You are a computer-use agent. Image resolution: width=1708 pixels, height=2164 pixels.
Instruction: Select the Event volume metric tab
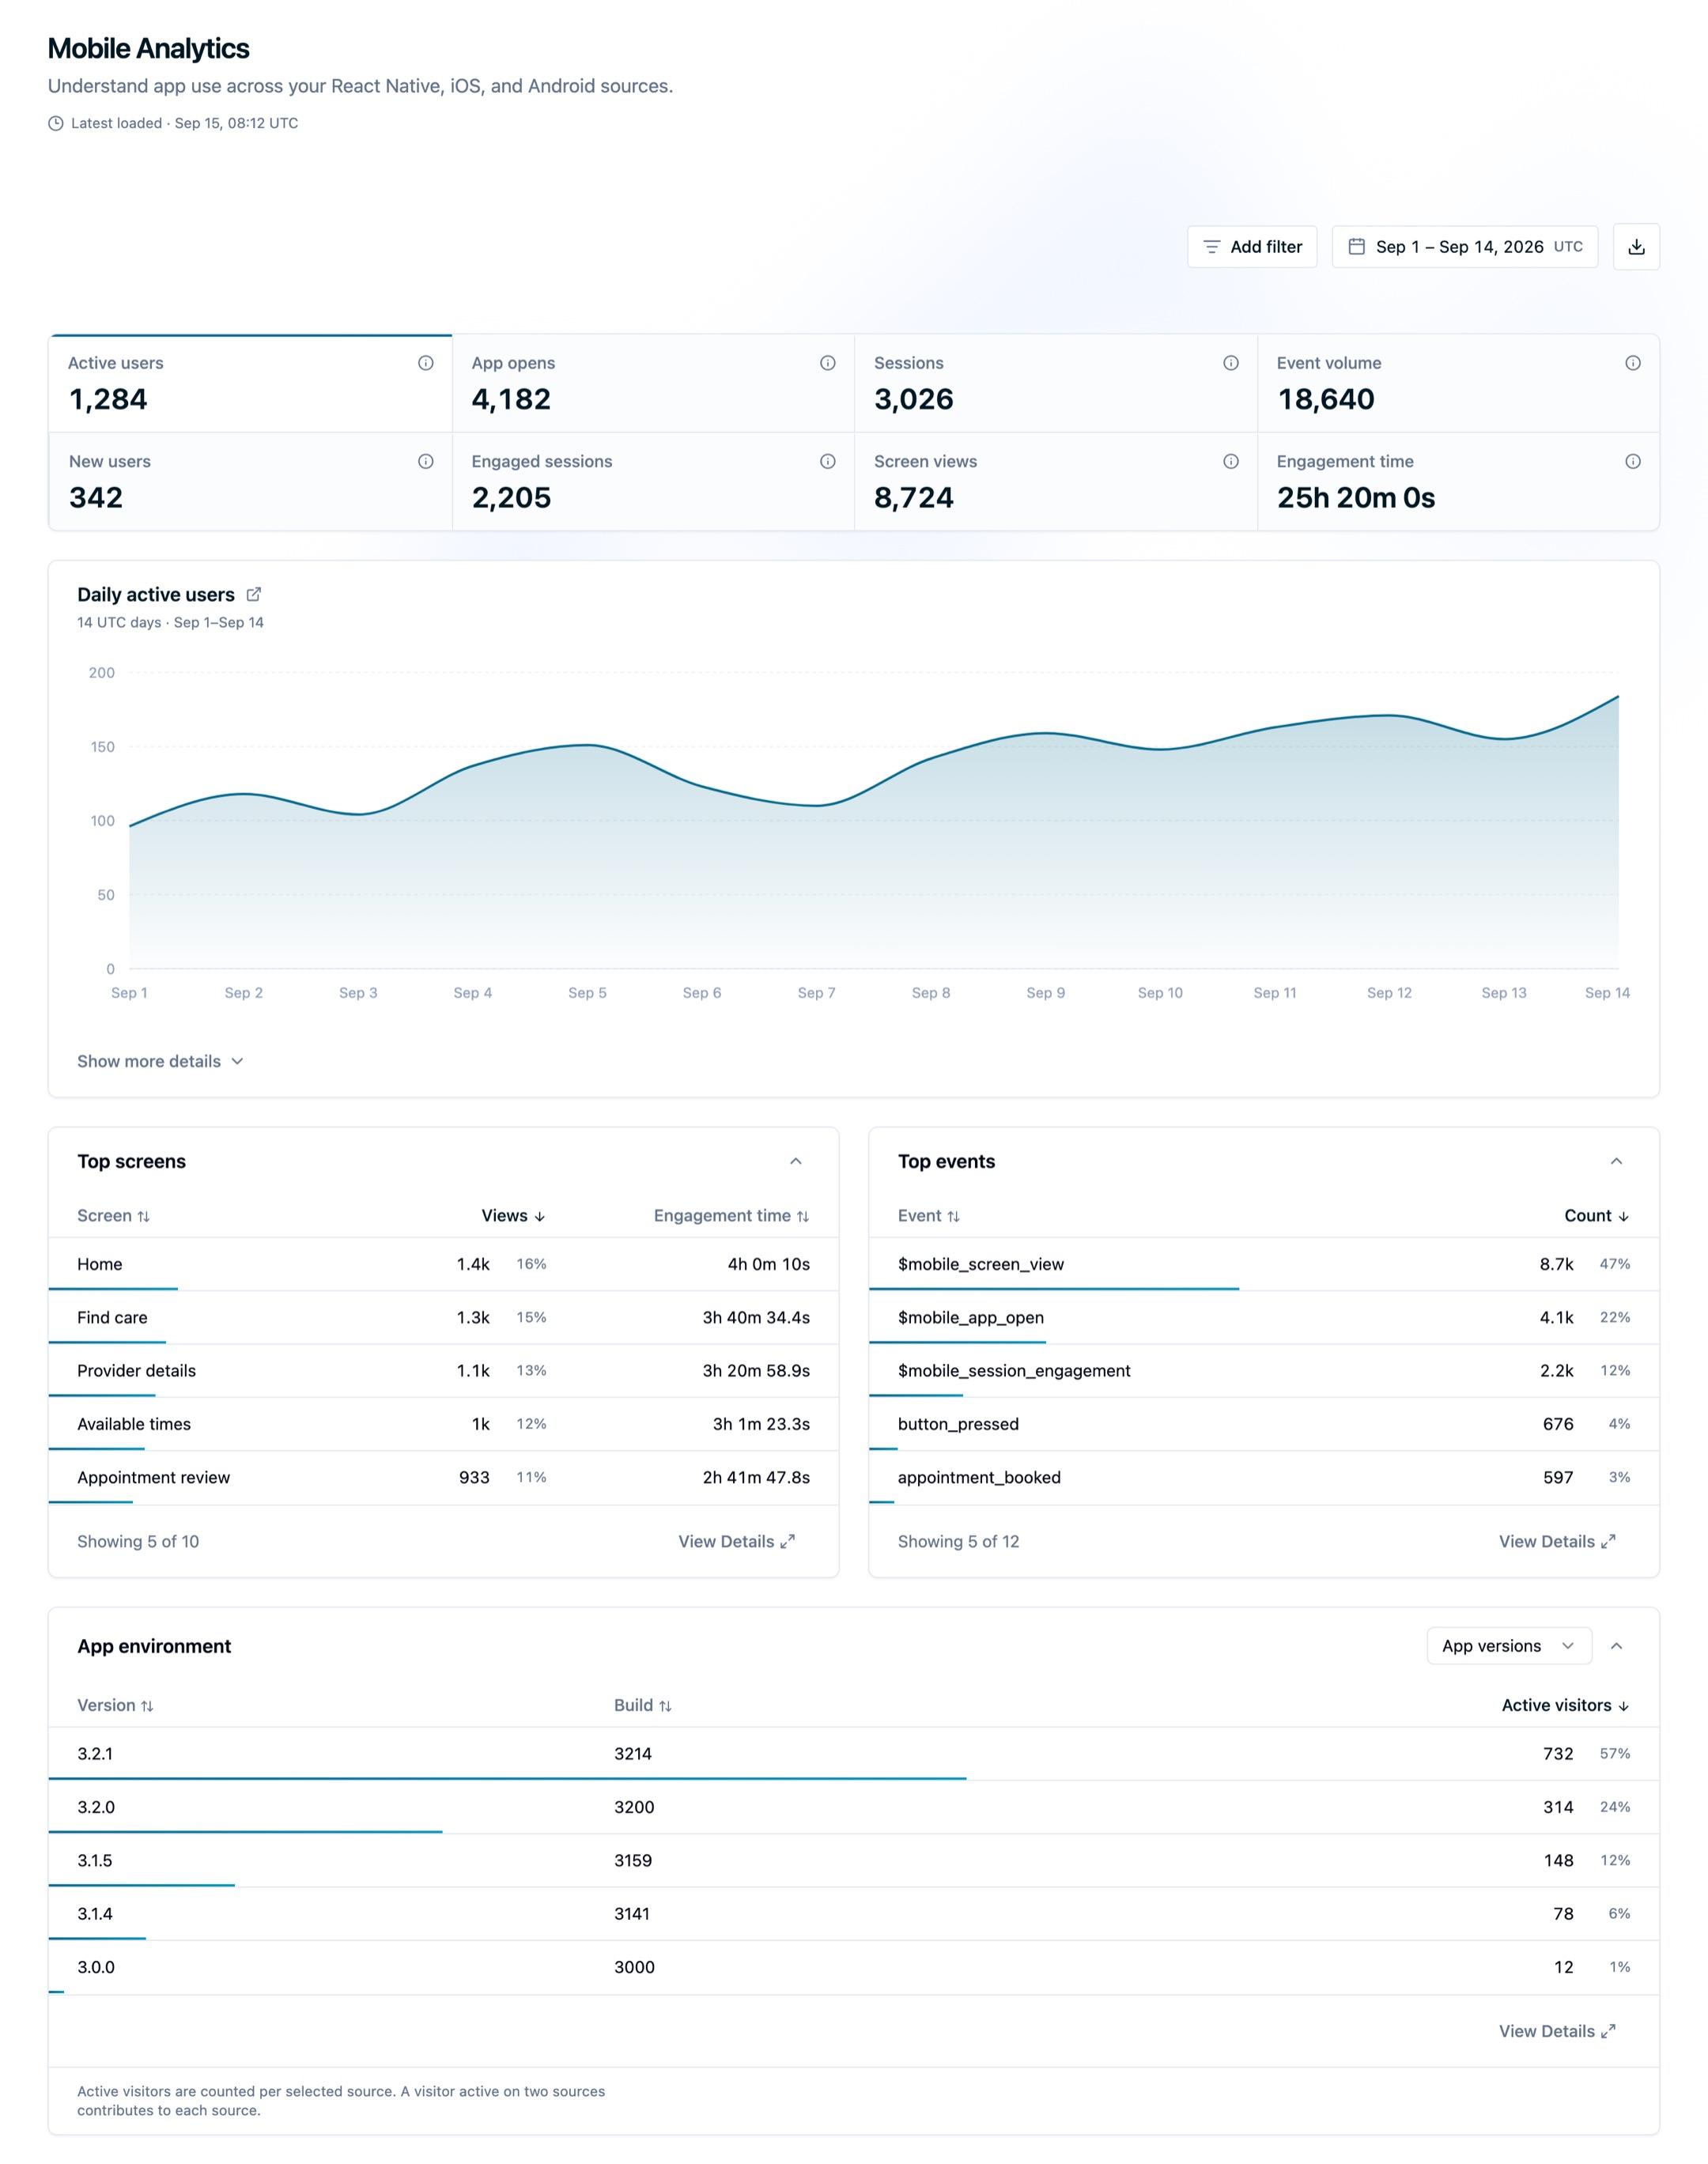tap(1458, 384)
